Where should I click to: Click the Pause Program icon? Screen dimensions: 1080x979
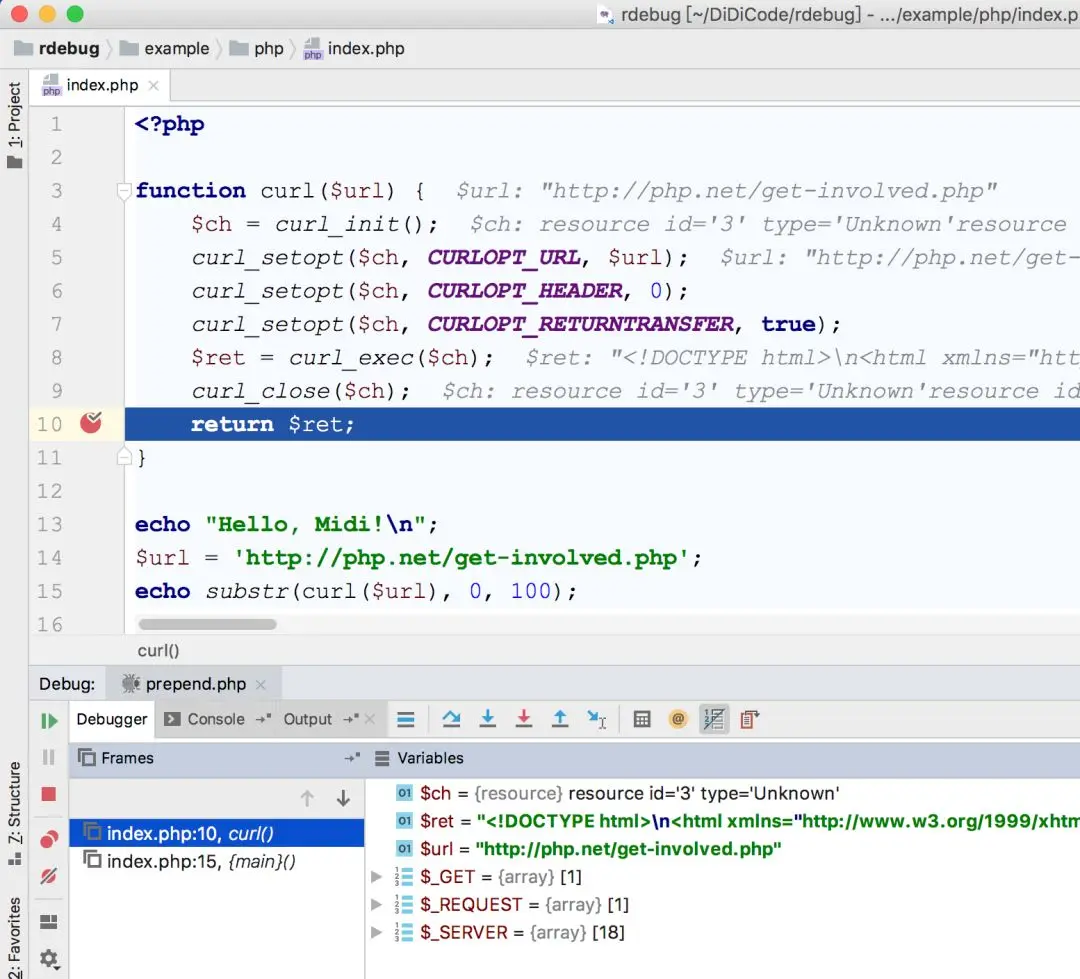pyautogui.click(x=48, y=757)
